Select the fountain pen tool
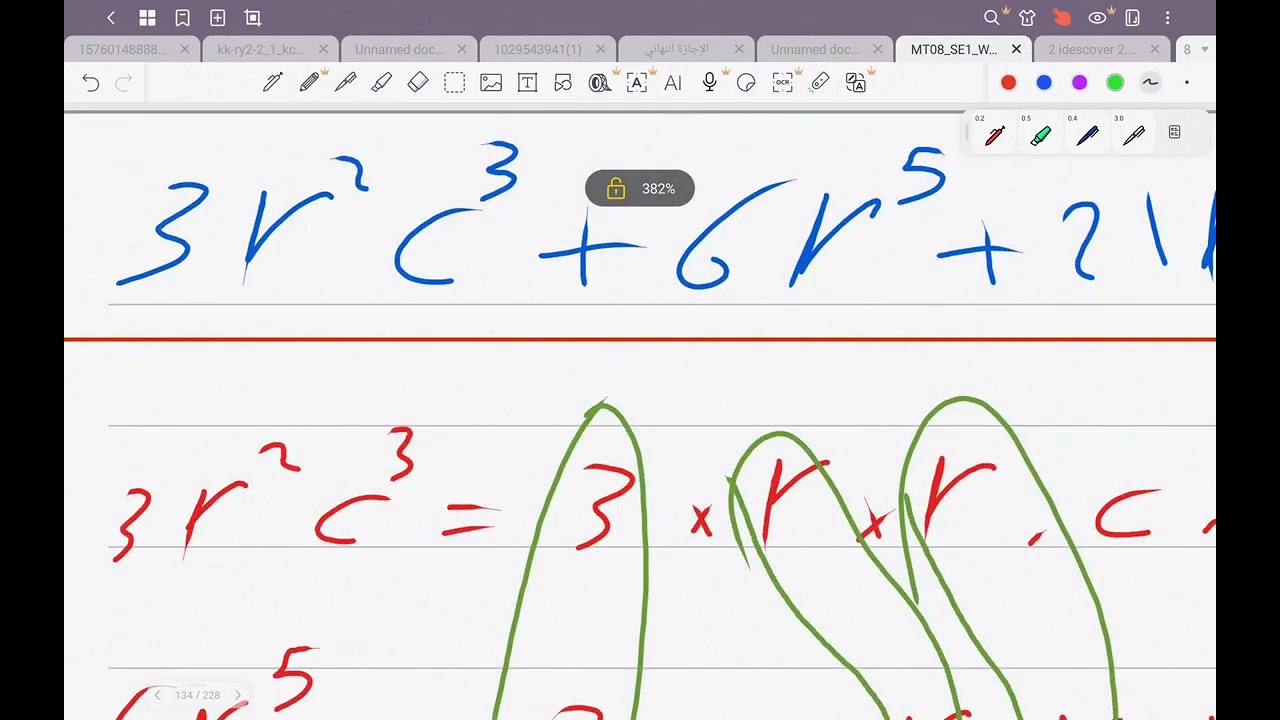Image resolution: width=1280 pixels, height=720 pixels. pos(273,83)
